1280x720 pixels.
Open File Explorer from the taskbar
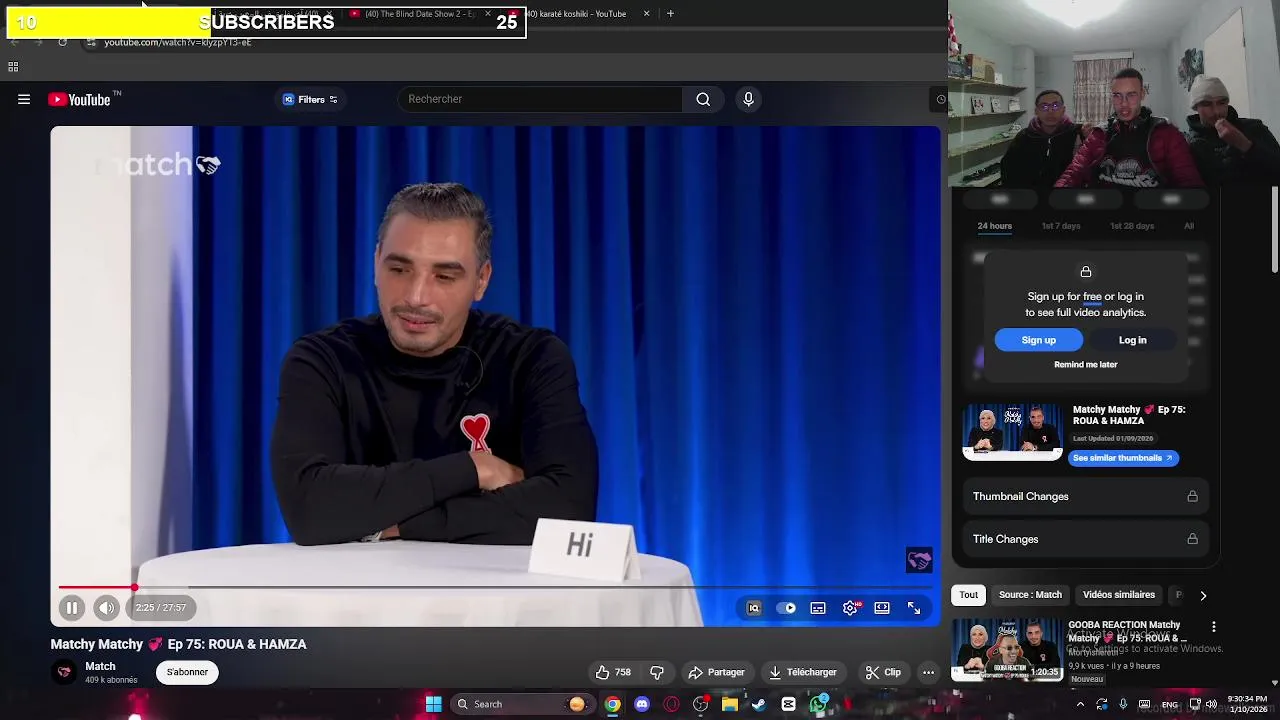tap(730, 704)
